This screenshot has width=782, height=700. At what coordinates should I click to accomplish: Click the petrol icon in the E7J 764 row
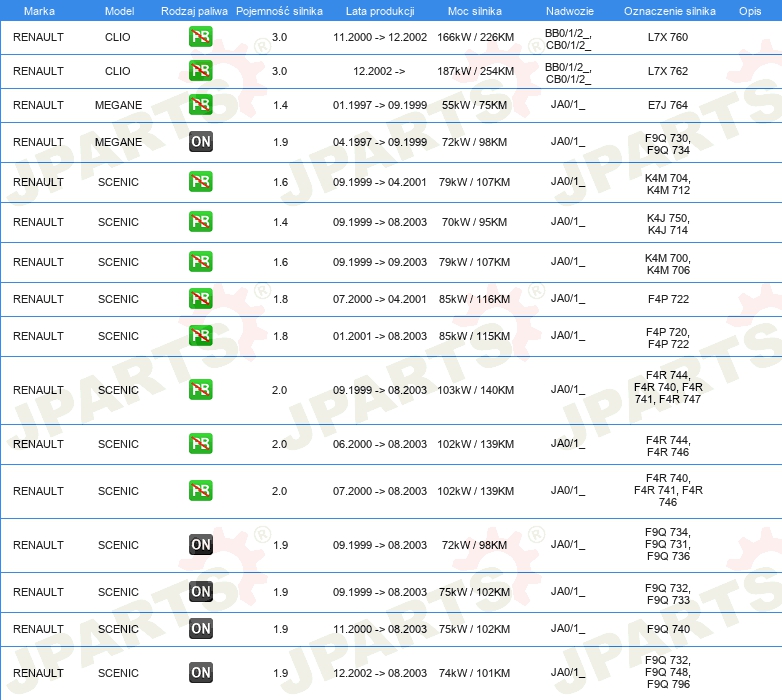click(x=200, y=105)
